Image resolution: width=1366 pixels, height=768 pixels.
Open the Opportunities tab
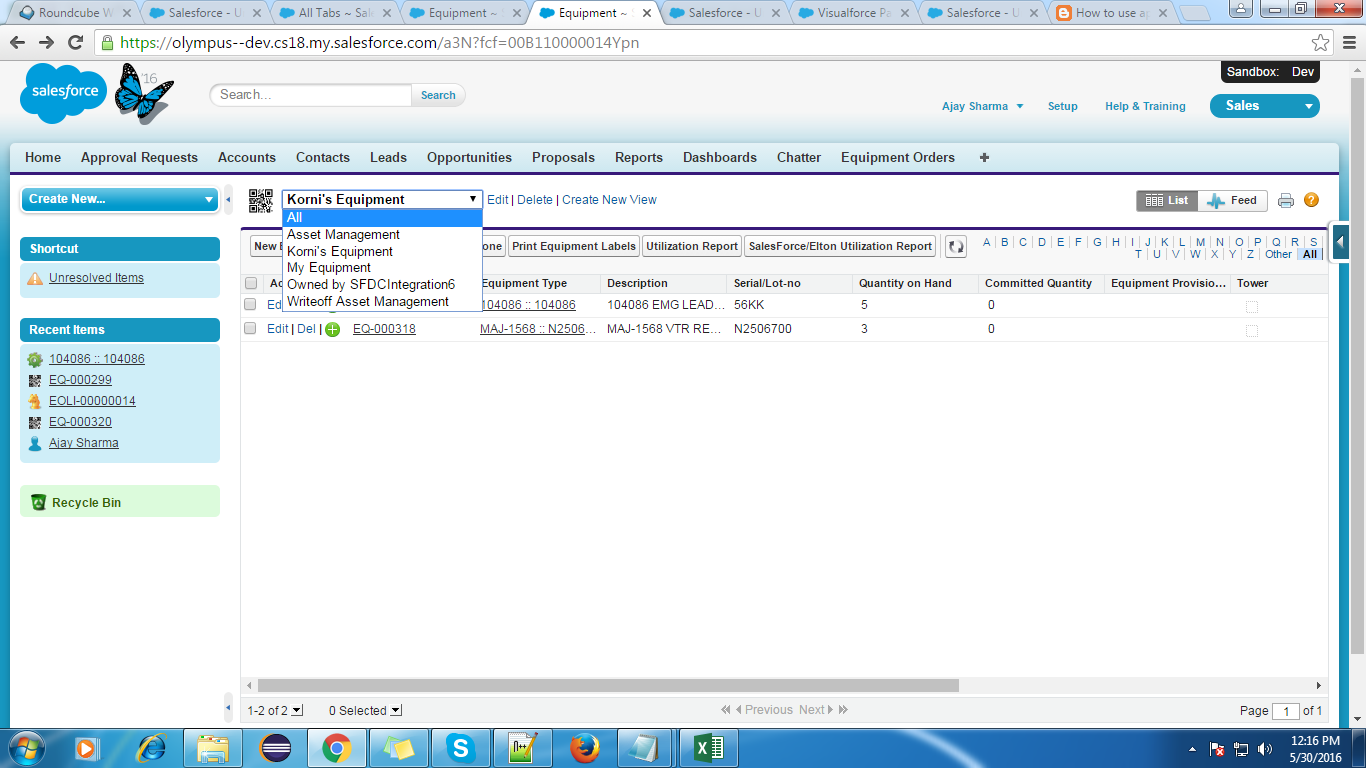coord(469,157)
